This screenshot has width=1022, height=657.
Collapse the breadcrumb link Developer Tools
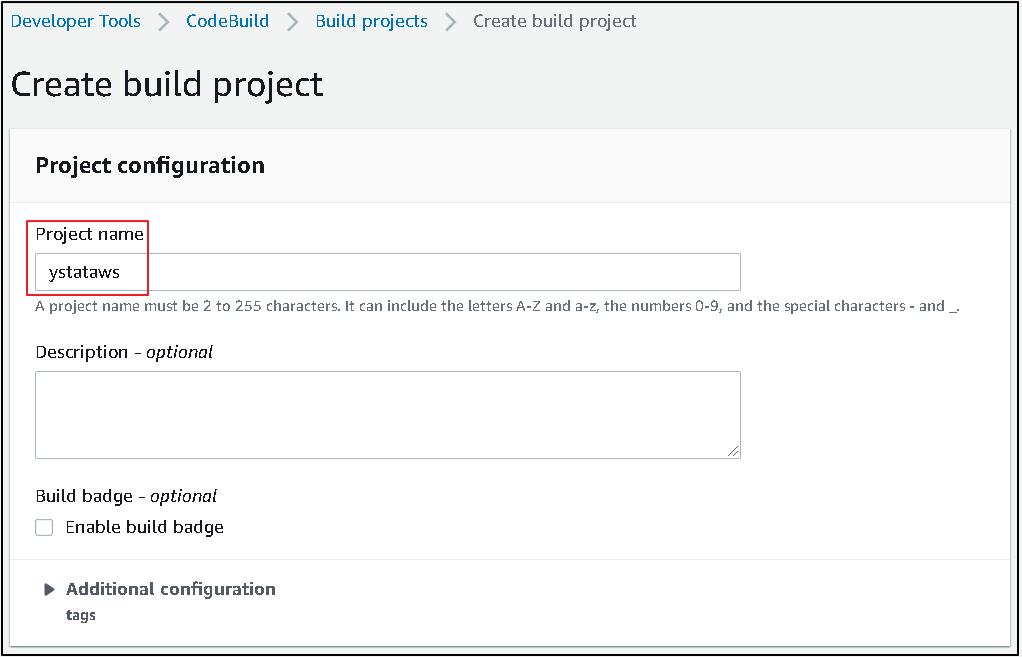click(75, 20)
